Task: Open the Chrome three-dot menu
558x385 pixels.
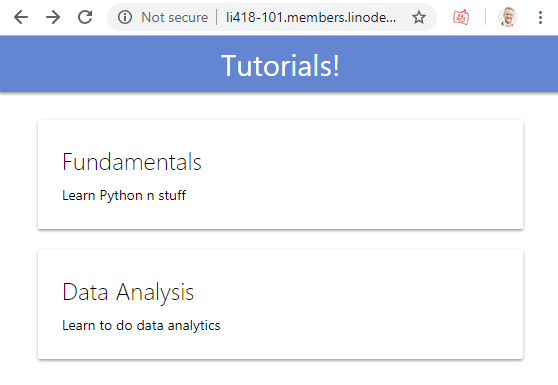Action: [x=540, y=17]
